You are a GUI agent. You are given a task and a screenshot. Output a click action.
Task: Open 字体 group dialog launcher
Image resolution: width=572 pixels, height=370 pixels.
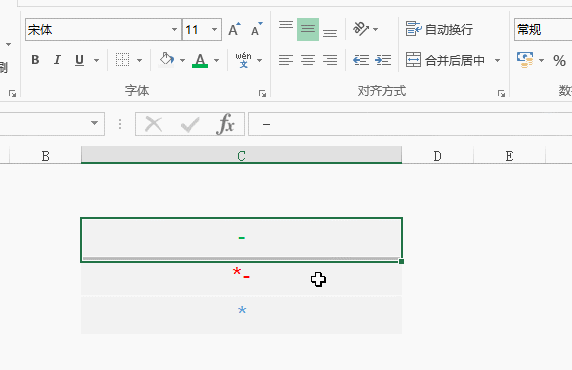(x=262, y=94)
